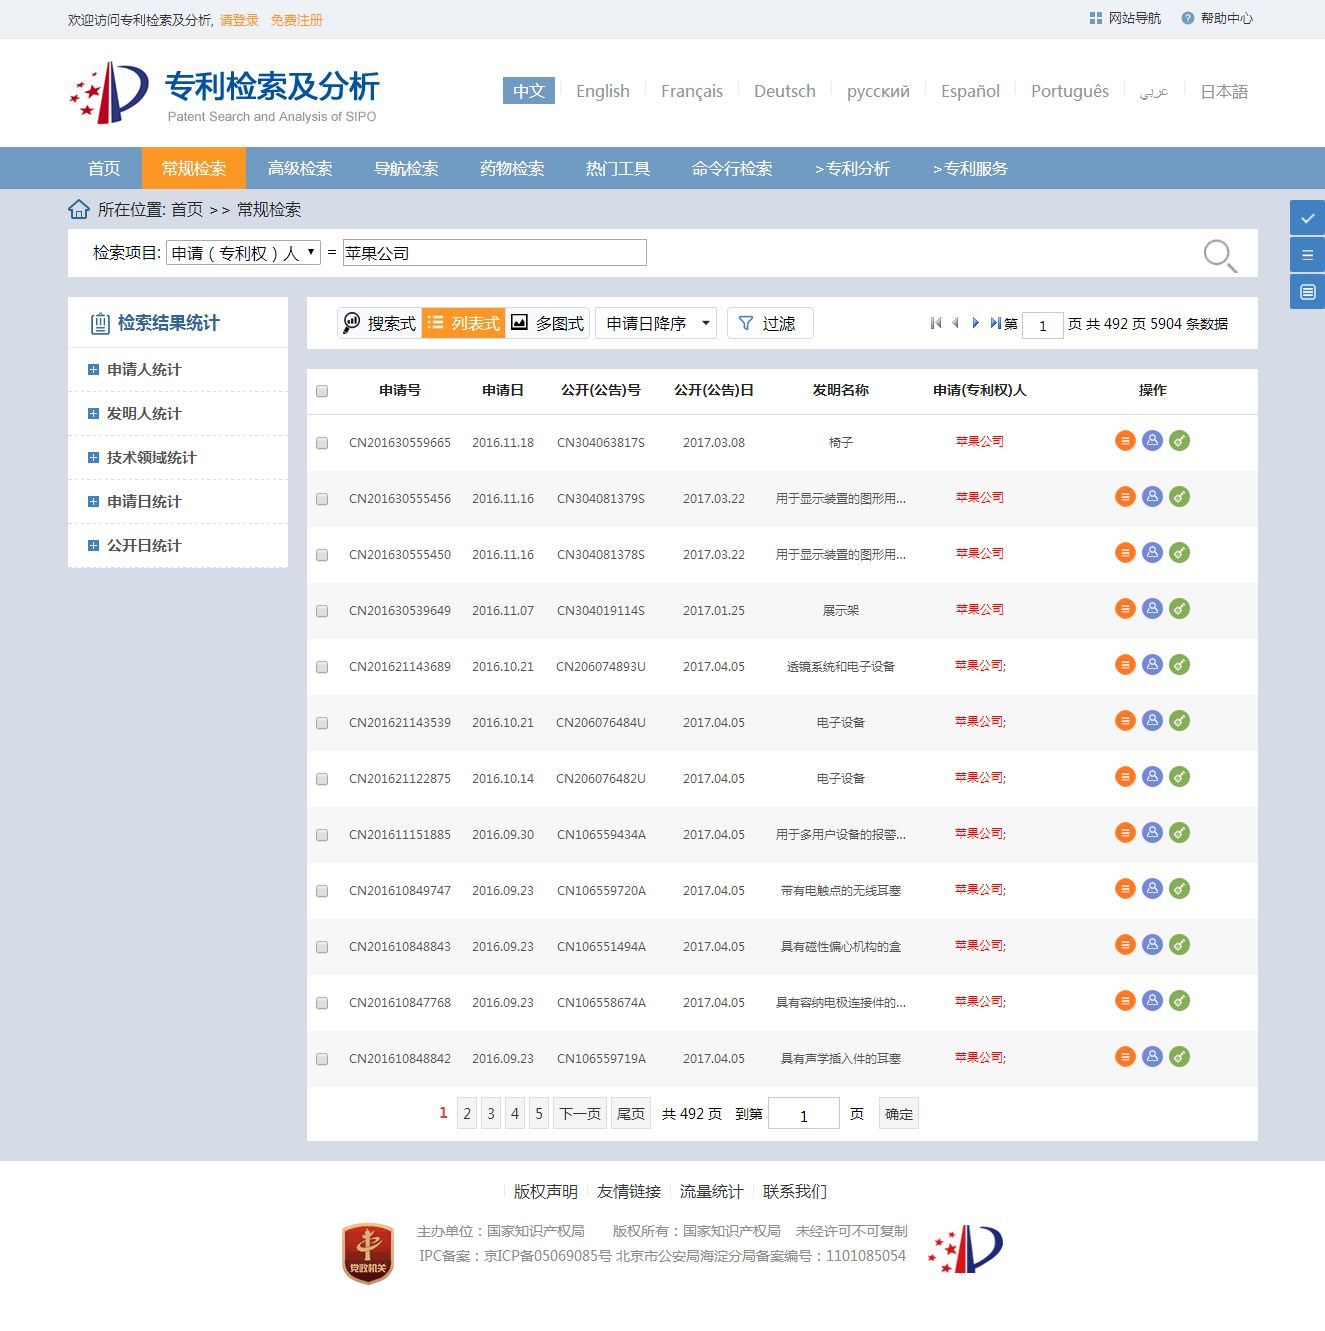Switch to 搜索式 view with magnifier icon
Screen dimensions: 1325x1331
click(380, 323)
